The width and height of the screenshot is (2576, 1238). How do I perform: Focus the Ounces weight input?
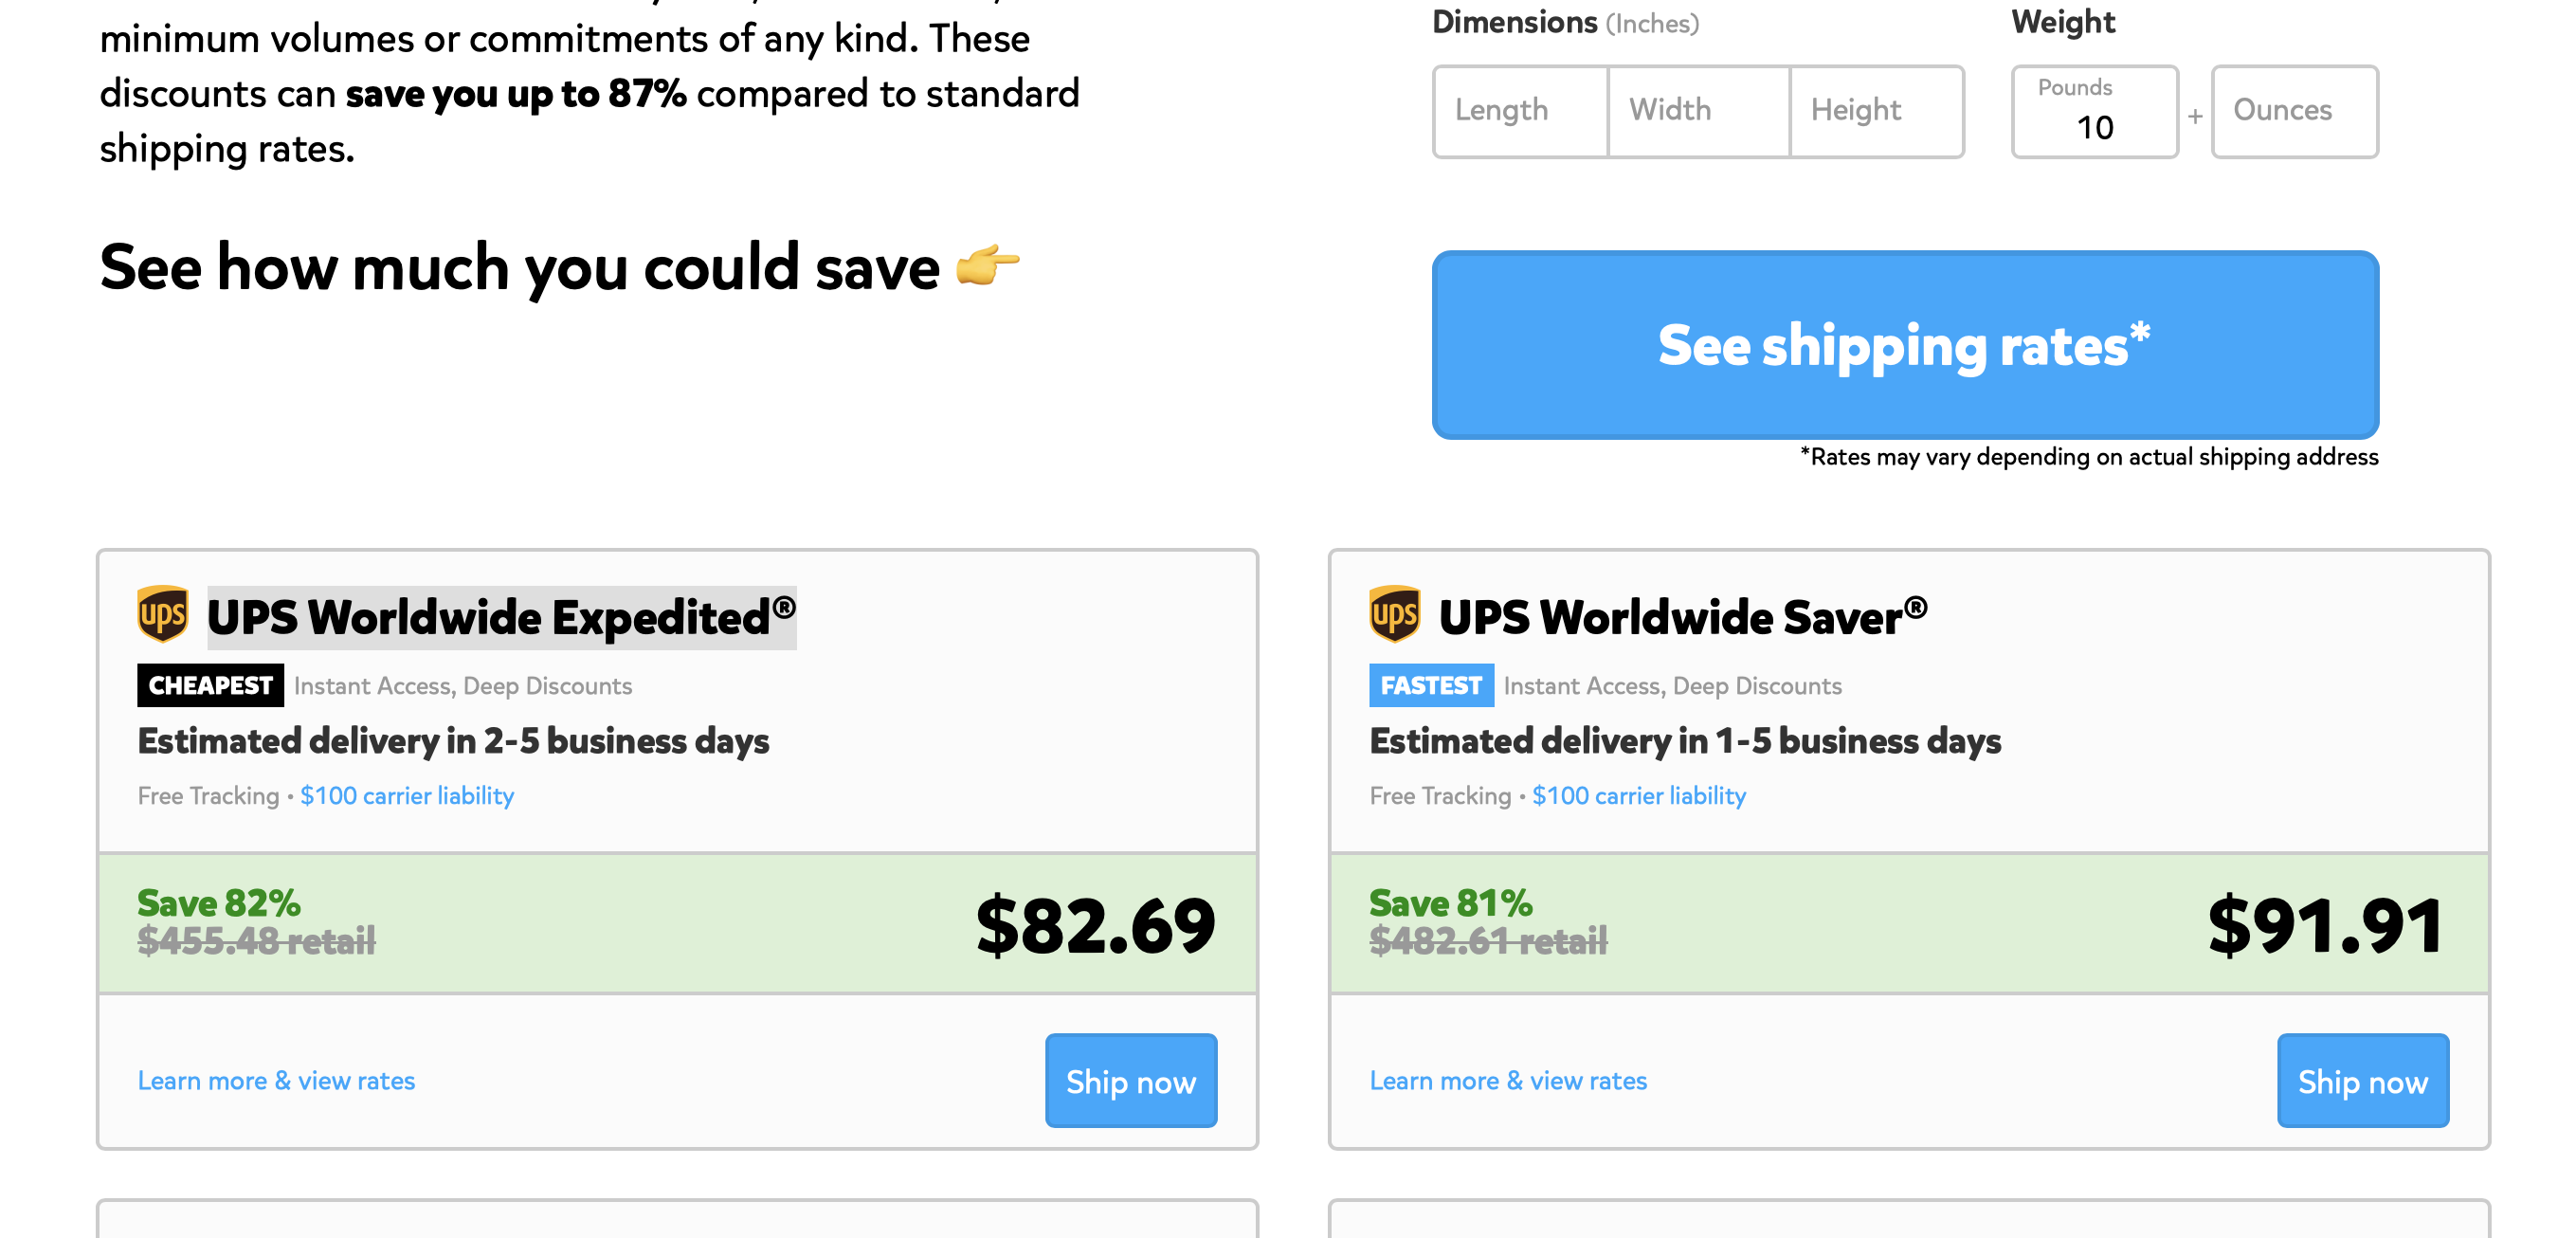point(2294,111)
